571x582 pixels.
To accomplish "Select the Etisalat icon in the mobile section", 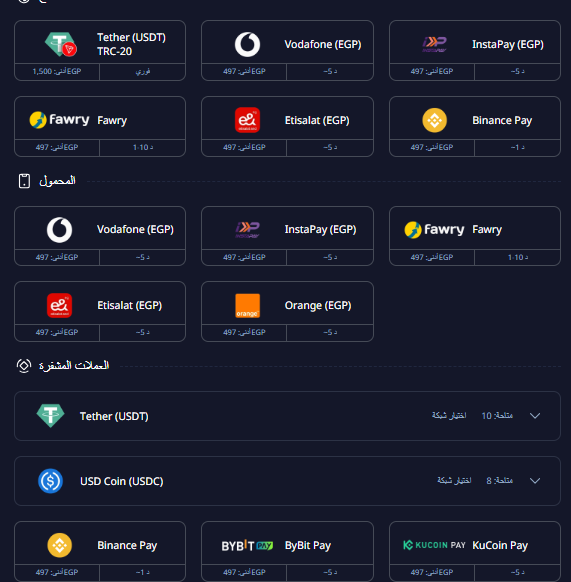I will tap(59, 305).
